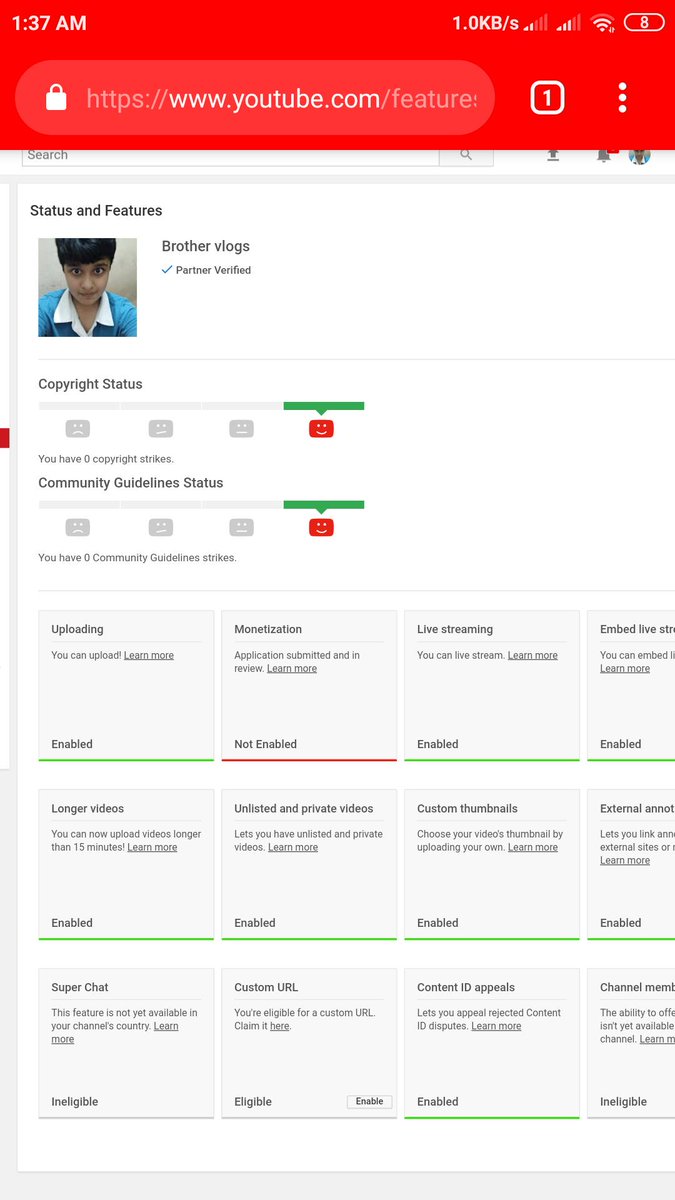This screenshot has height=1200, width=675.
Task: Open Learn more link in Uploading card
Action: (149, 655)
